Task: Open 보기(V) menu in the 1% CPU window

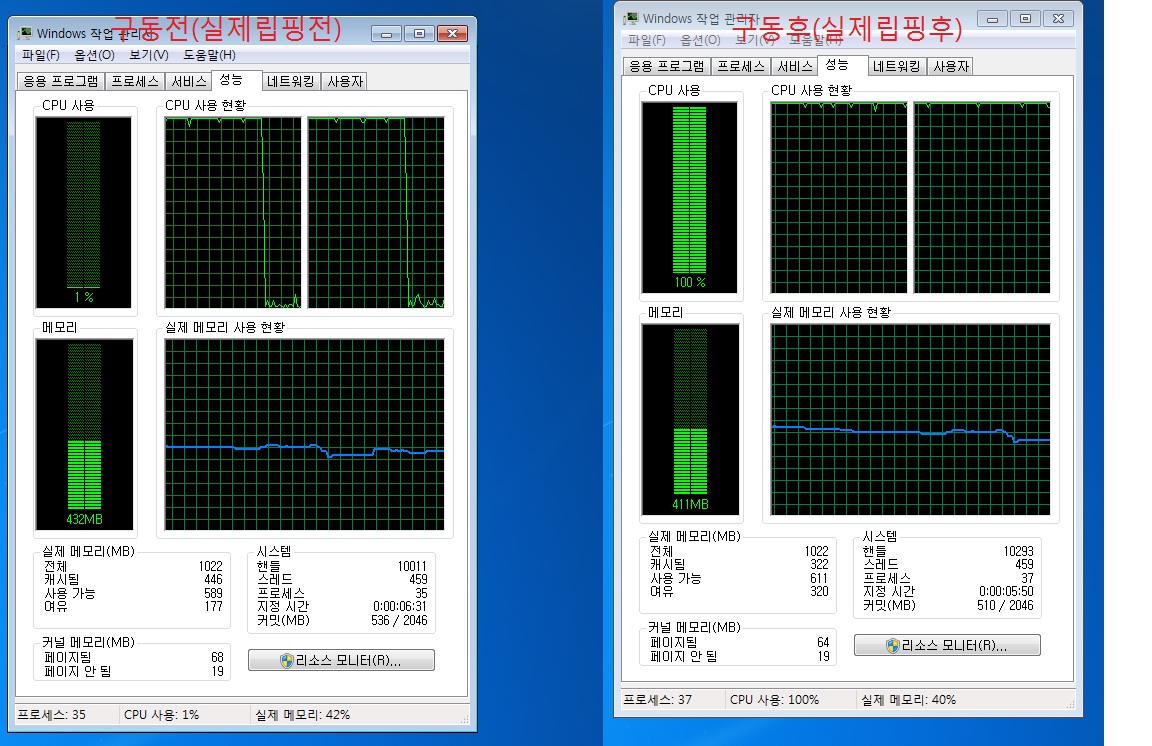Action: [x=148, y=55]
